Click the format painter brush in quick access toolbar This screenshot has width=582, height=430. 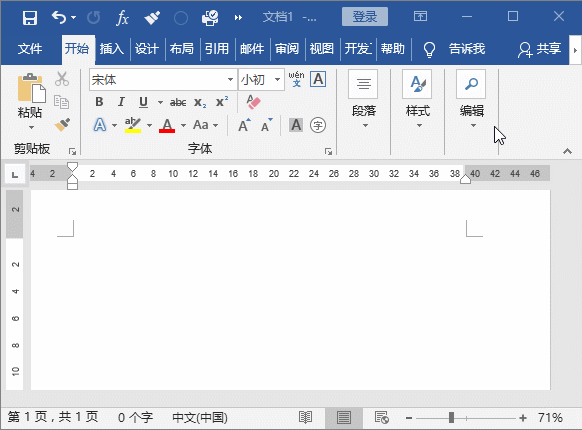(152, 17)
